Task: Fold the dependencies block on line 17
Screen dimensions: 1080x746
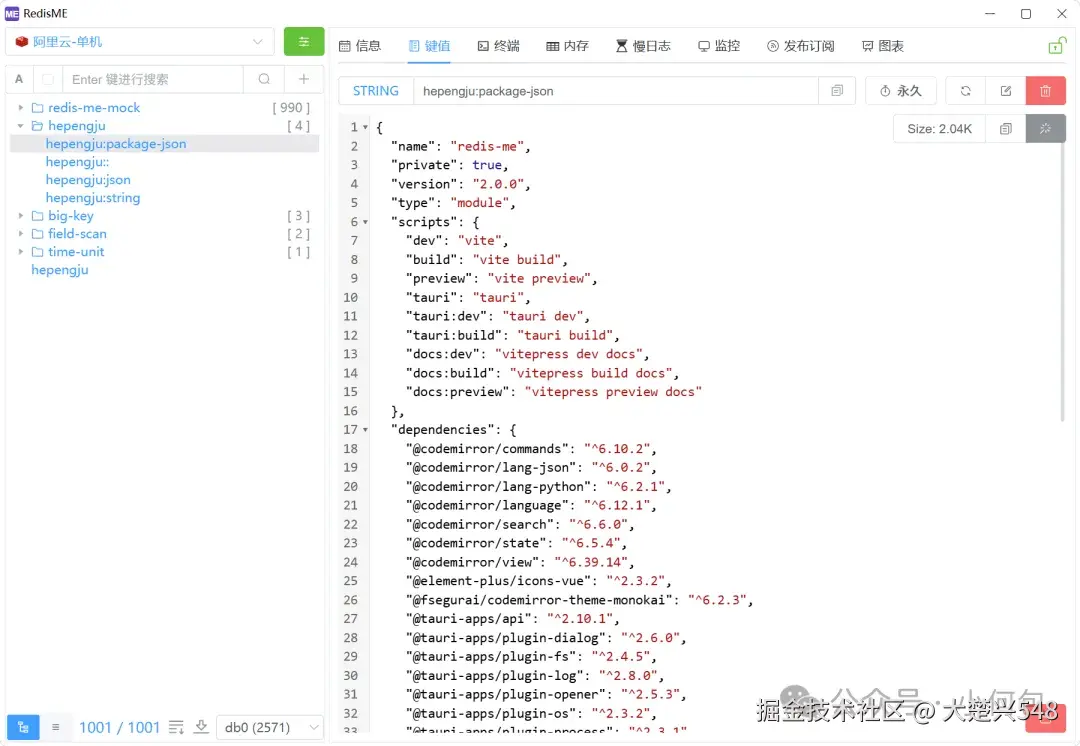Action: (x=365, y=430)
